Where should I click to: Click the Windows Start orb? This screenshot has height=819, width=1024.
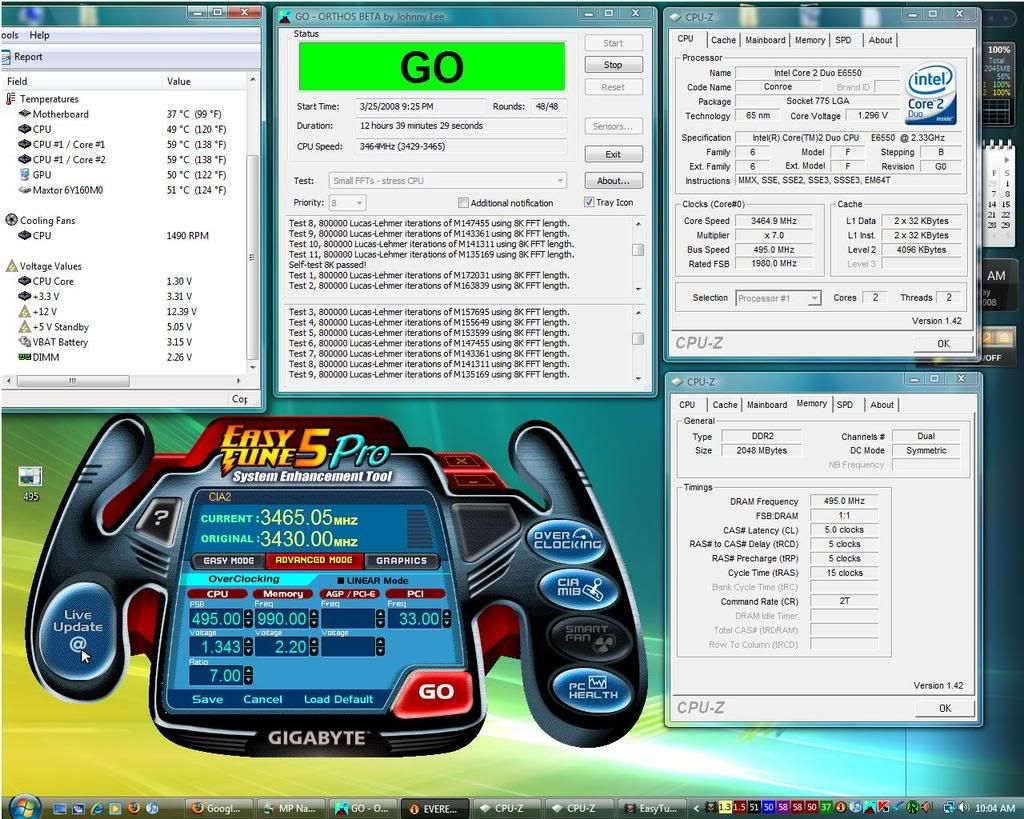22,806
